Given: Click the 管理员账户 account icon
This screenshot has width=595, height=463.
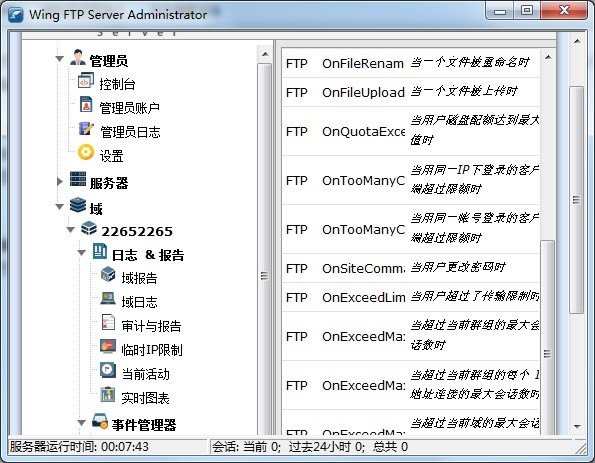Looking at the screenshot, I should (x=86, y=104).
